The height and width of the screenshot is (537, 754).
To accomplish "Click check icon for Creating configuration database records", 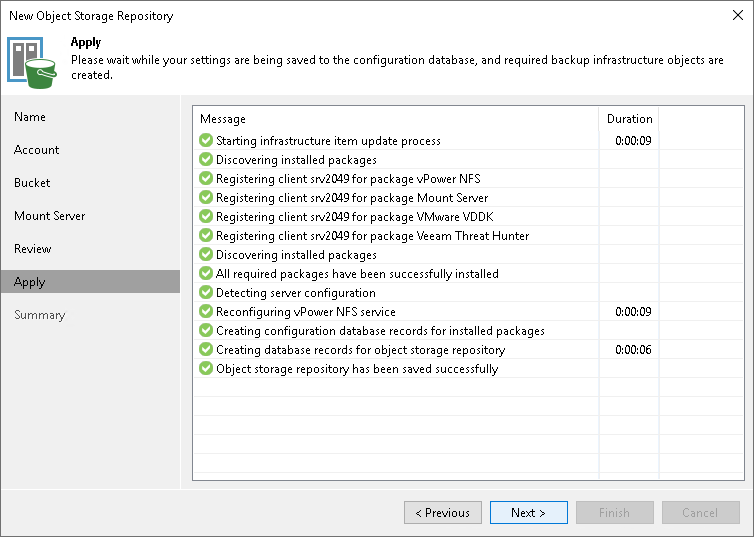I will click(x=206, y=331).
